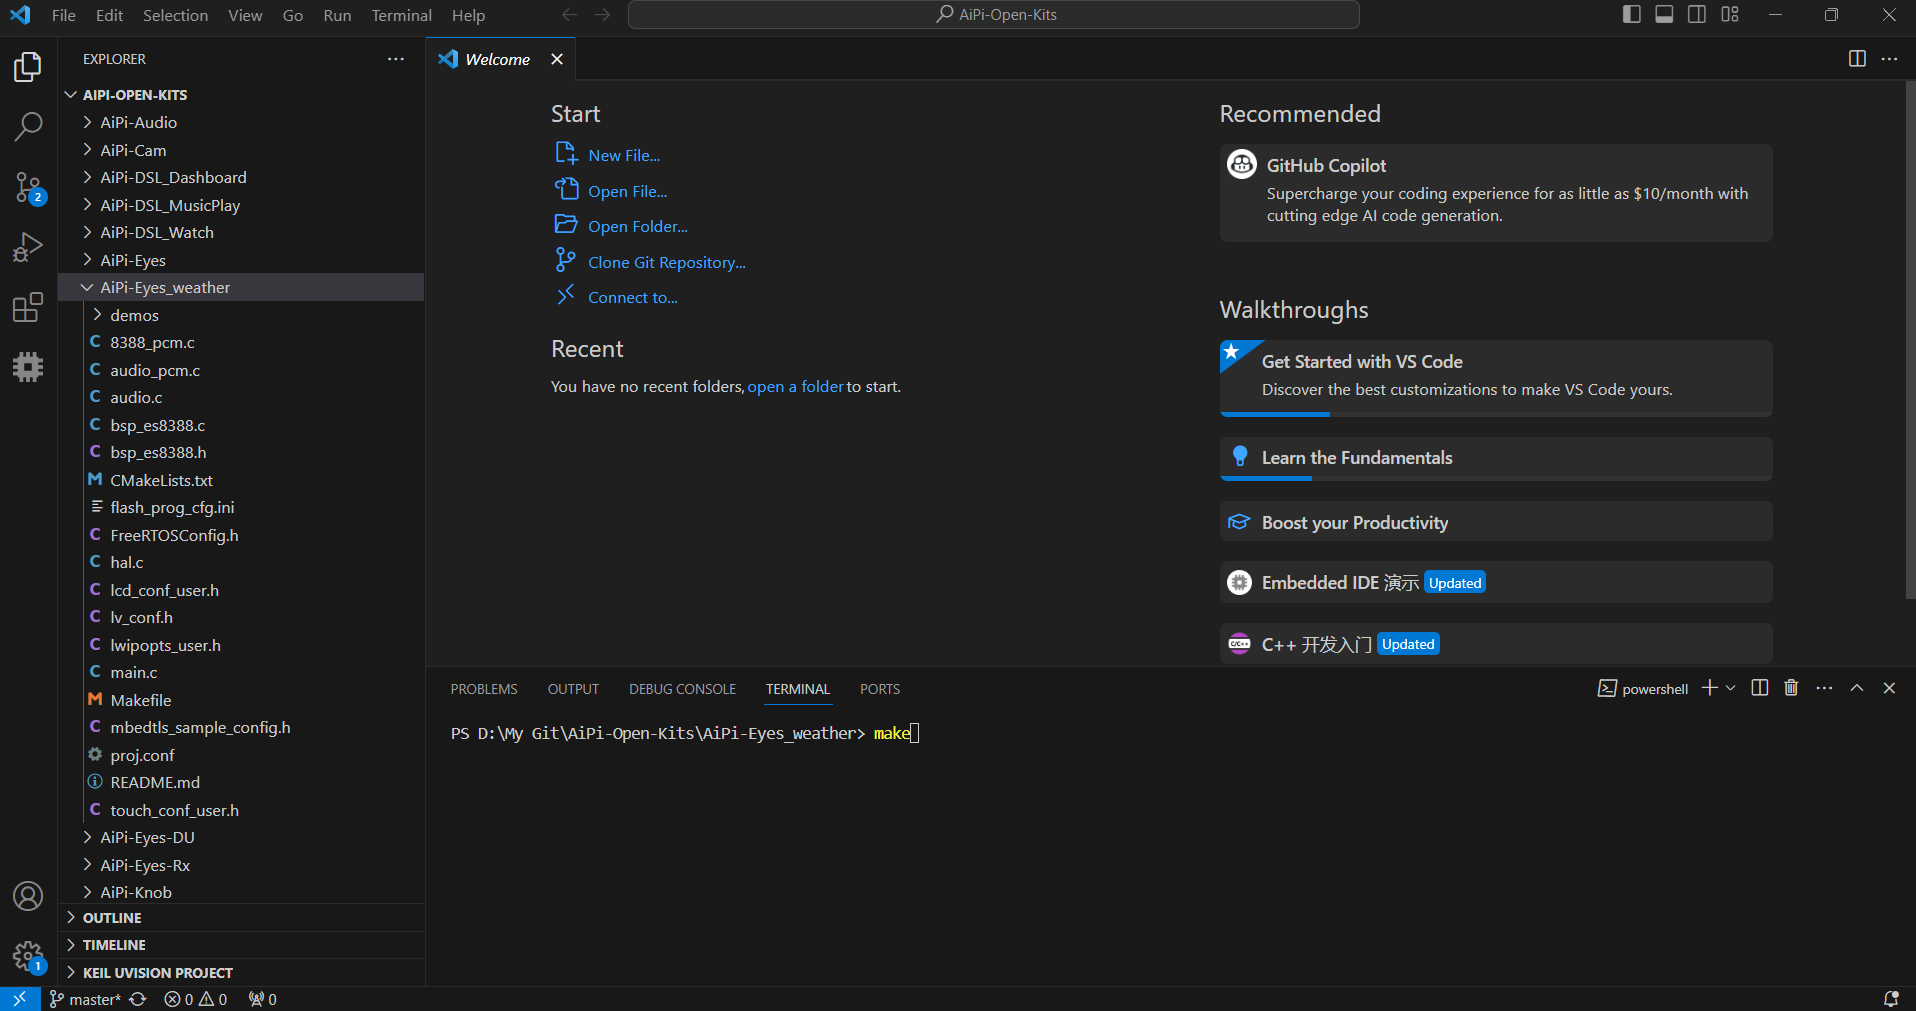
Task: Click the ports forwarded indicator showing 0
Action: (263, 999)
